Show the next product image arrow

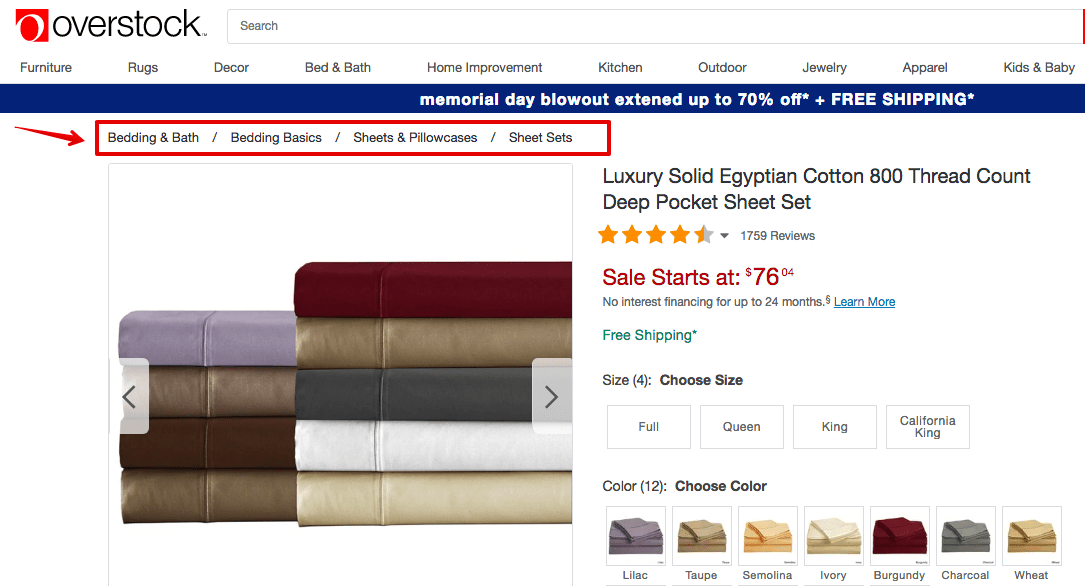tap(551, 396)
